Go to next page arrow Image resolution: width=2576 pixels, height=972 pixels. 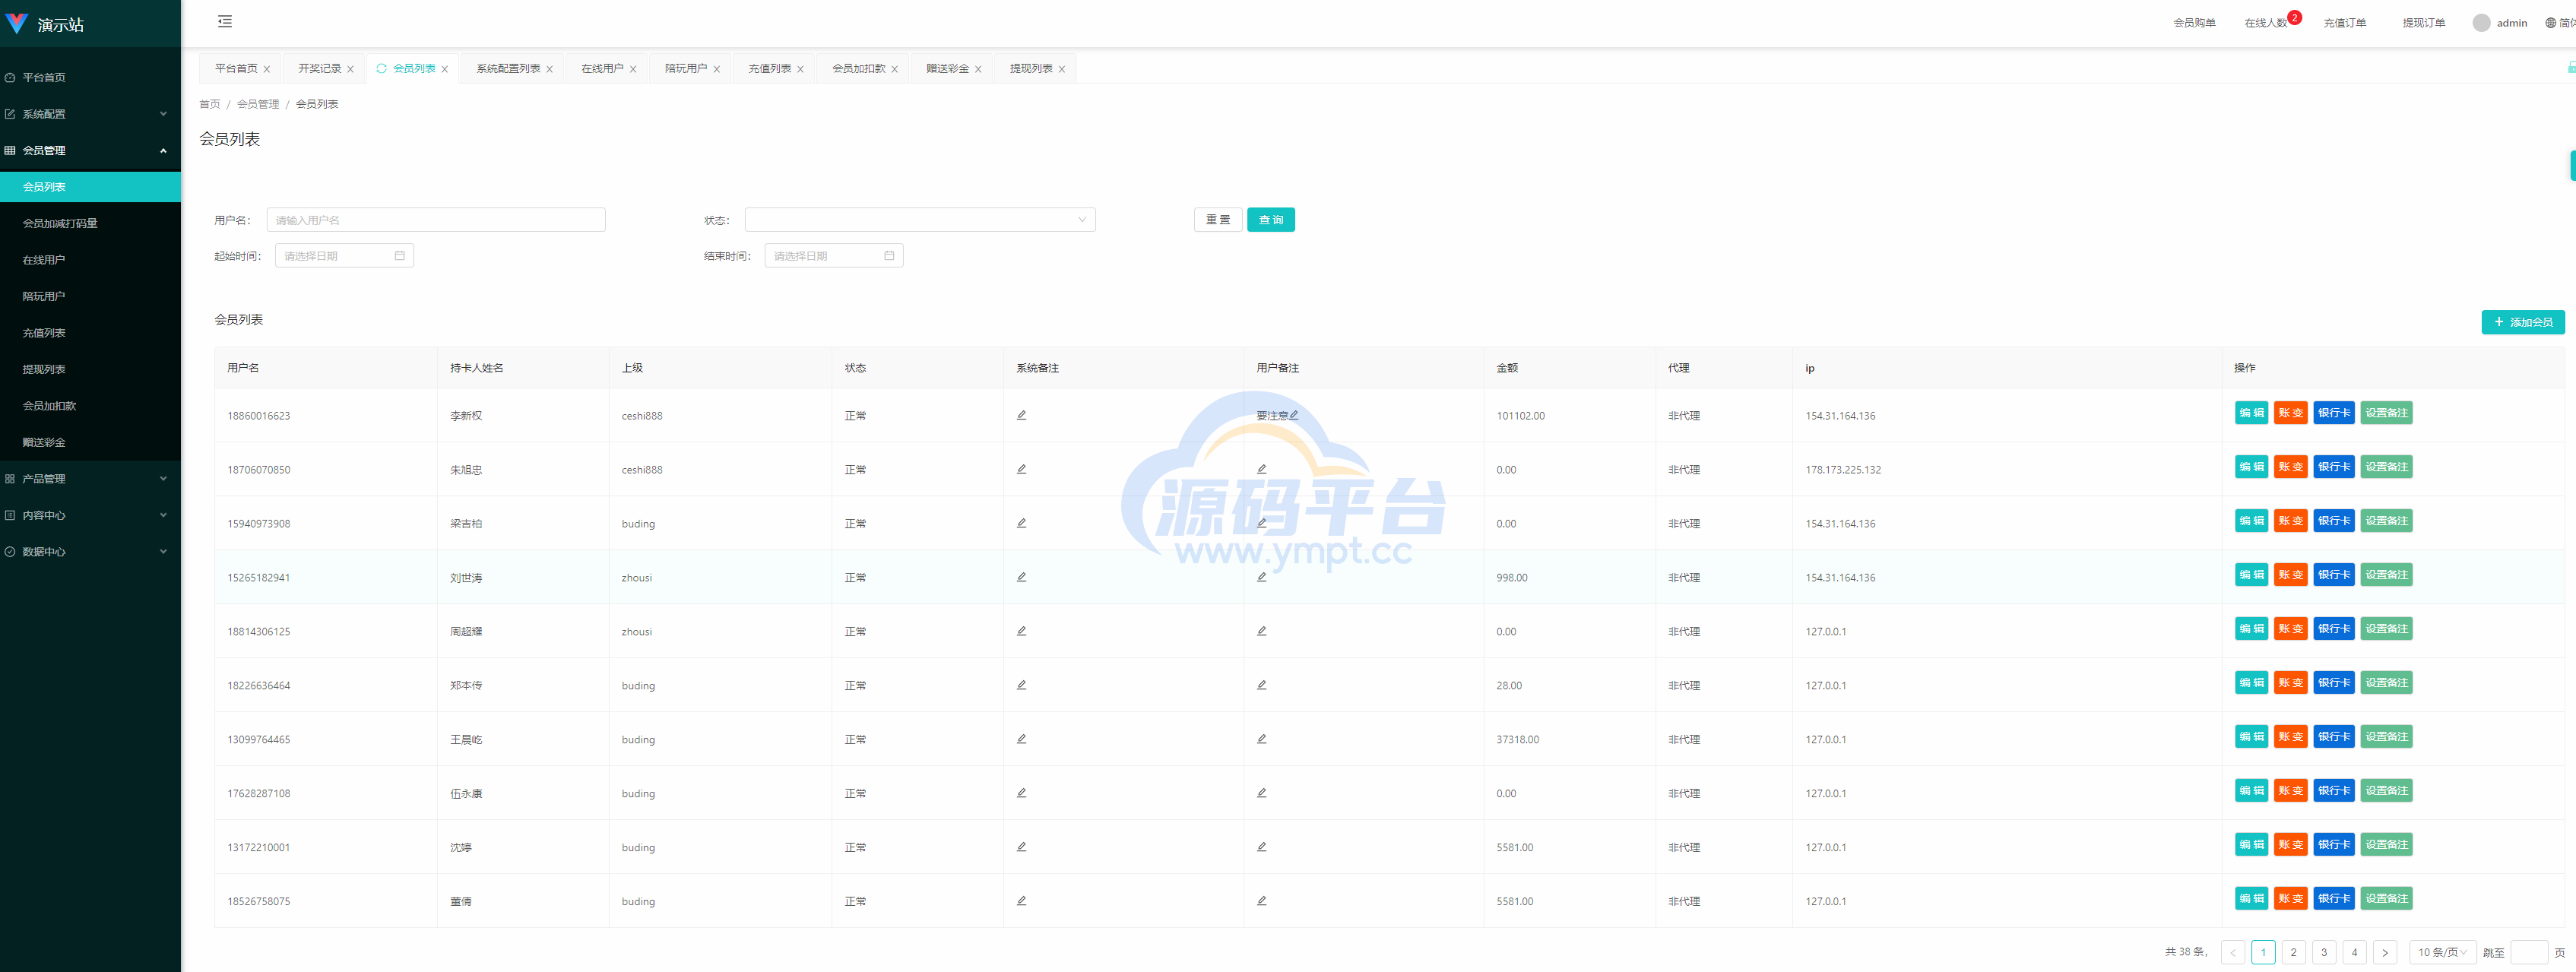[2385, 952]
